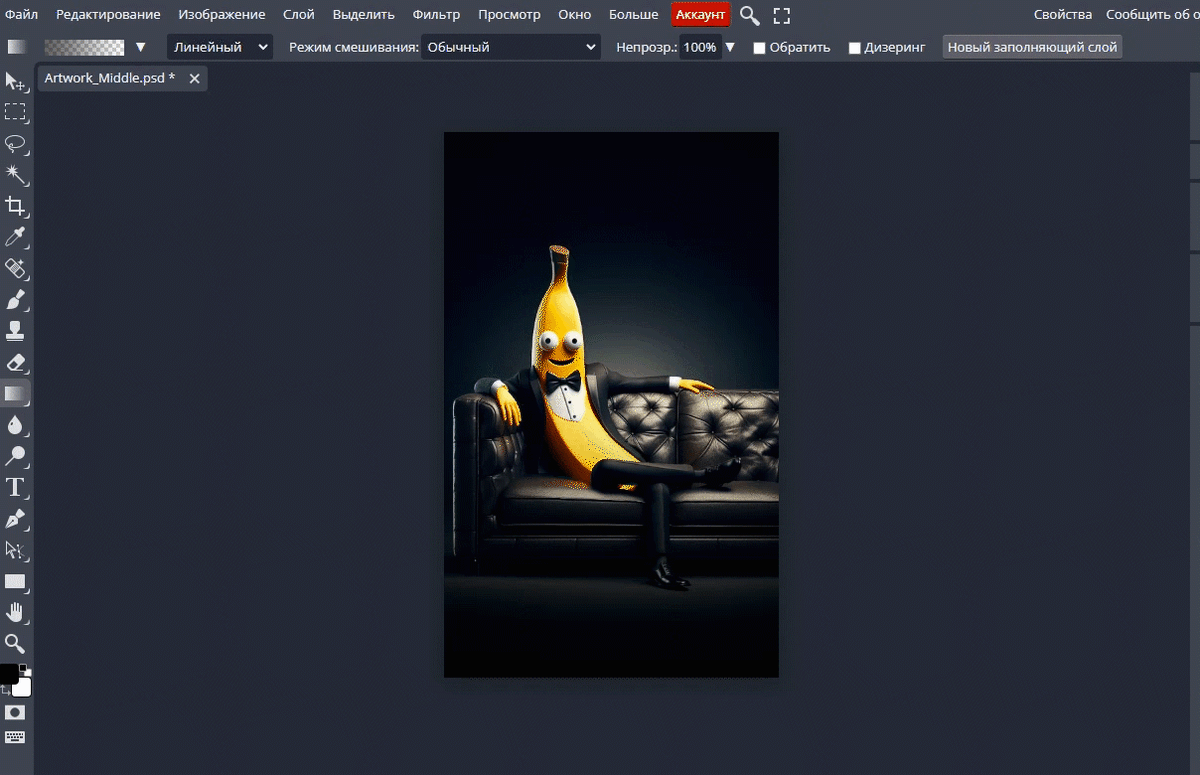This screenshot has height=775, width=1200.
Task: Select the Magic Wand tool
Action: pyautogui.click(x=15, y=175)
